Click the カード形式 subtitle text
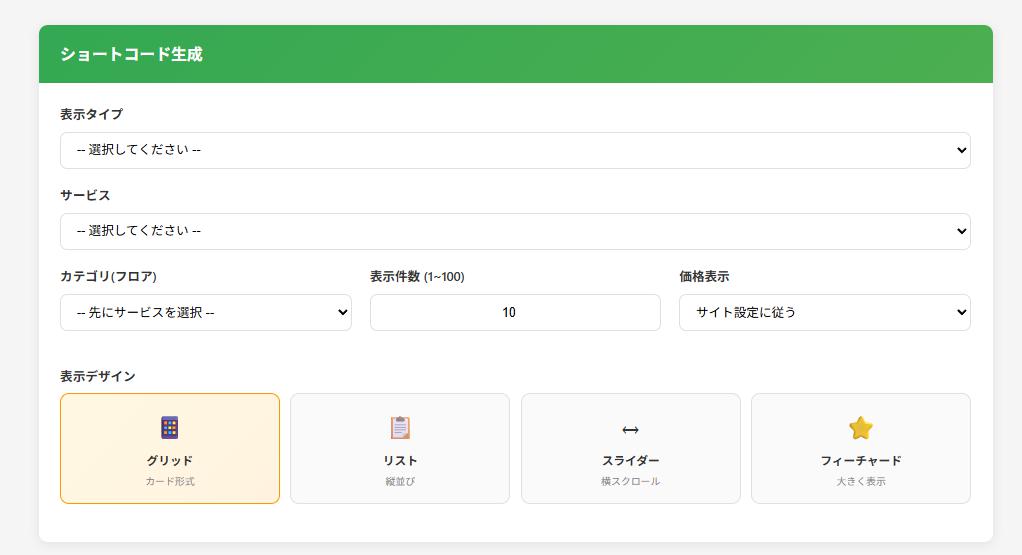The image size is (1022, 555). pos(169,482)
